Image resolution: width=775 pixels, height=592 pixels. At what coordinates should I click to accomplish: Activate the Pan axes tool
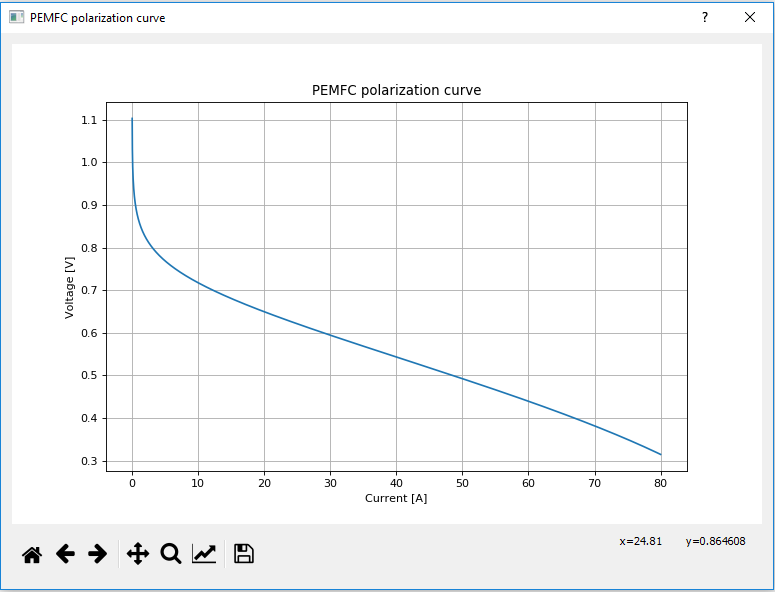point(138,554)
